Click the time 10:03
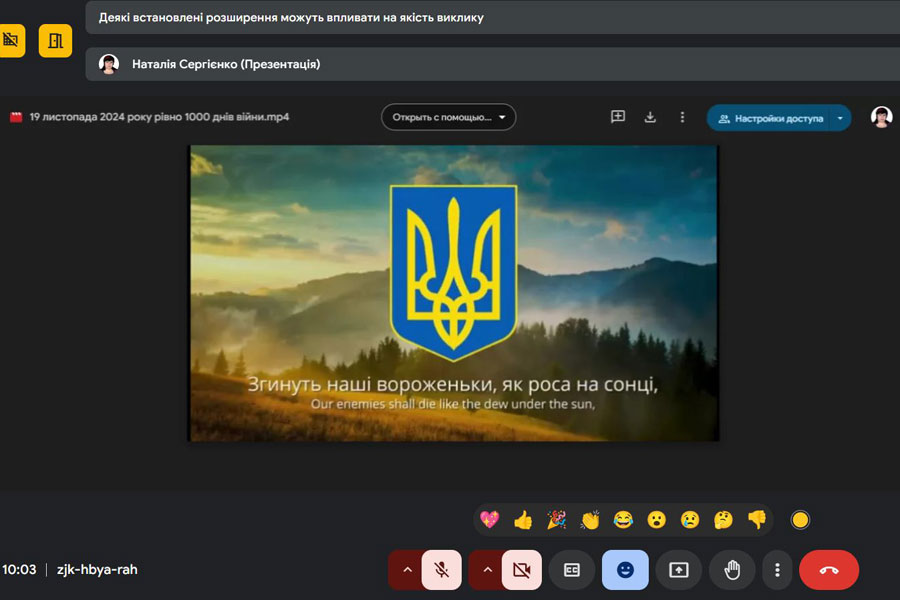Viewport: 900px width, 600px height. click(19, 570)
